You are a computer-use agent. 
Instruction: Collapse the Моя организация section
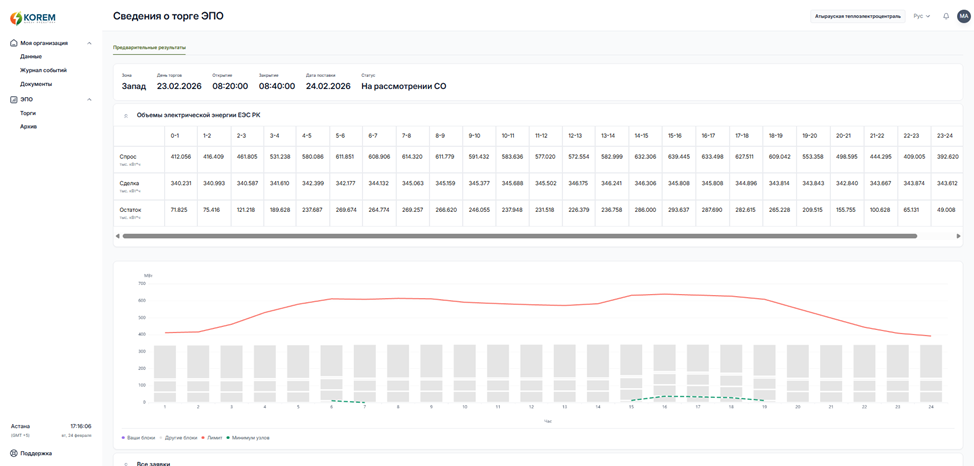click(x=89, y=43)
